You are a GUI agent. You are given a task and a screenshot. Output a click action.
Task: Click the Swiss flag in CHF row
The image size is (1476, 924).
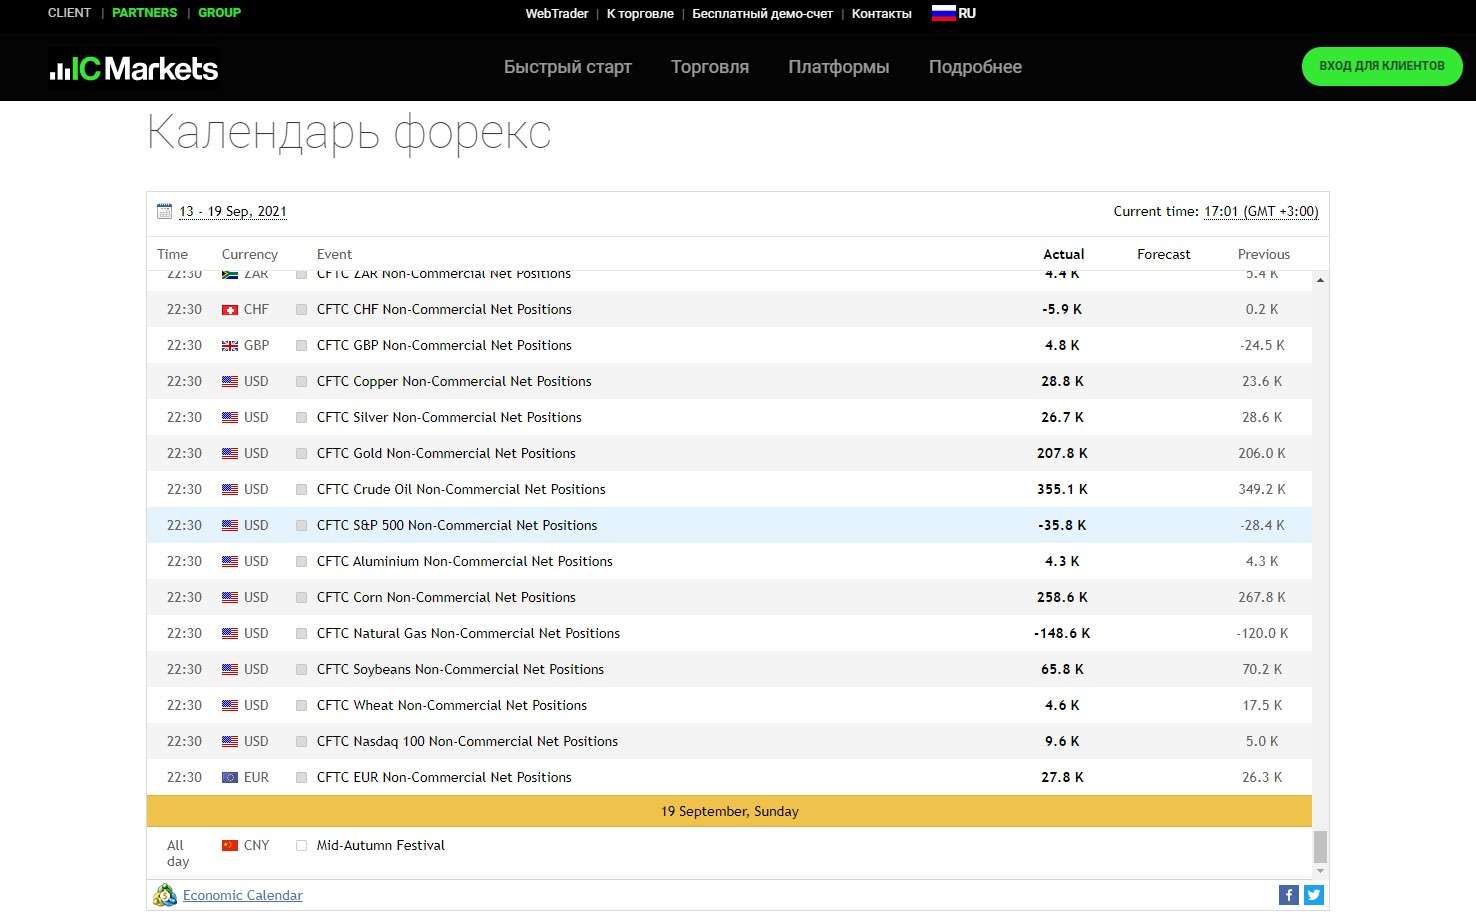click(230, 310)
